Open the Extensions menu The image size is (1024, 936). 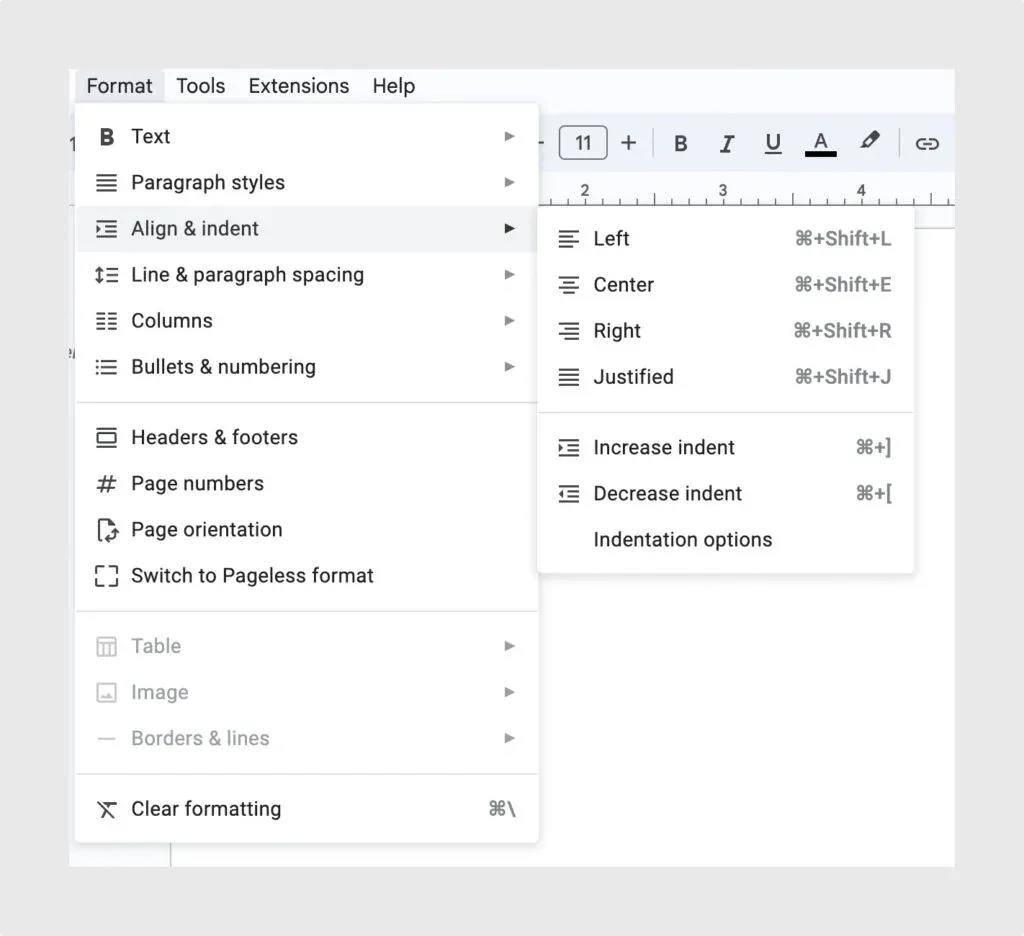pos(298,86)
